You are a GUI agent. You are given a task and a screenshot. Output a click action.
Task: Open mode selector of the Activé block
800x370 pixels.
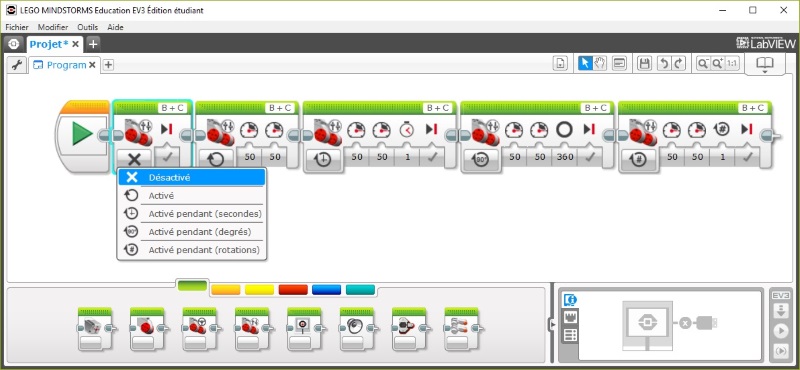[216, 159]
